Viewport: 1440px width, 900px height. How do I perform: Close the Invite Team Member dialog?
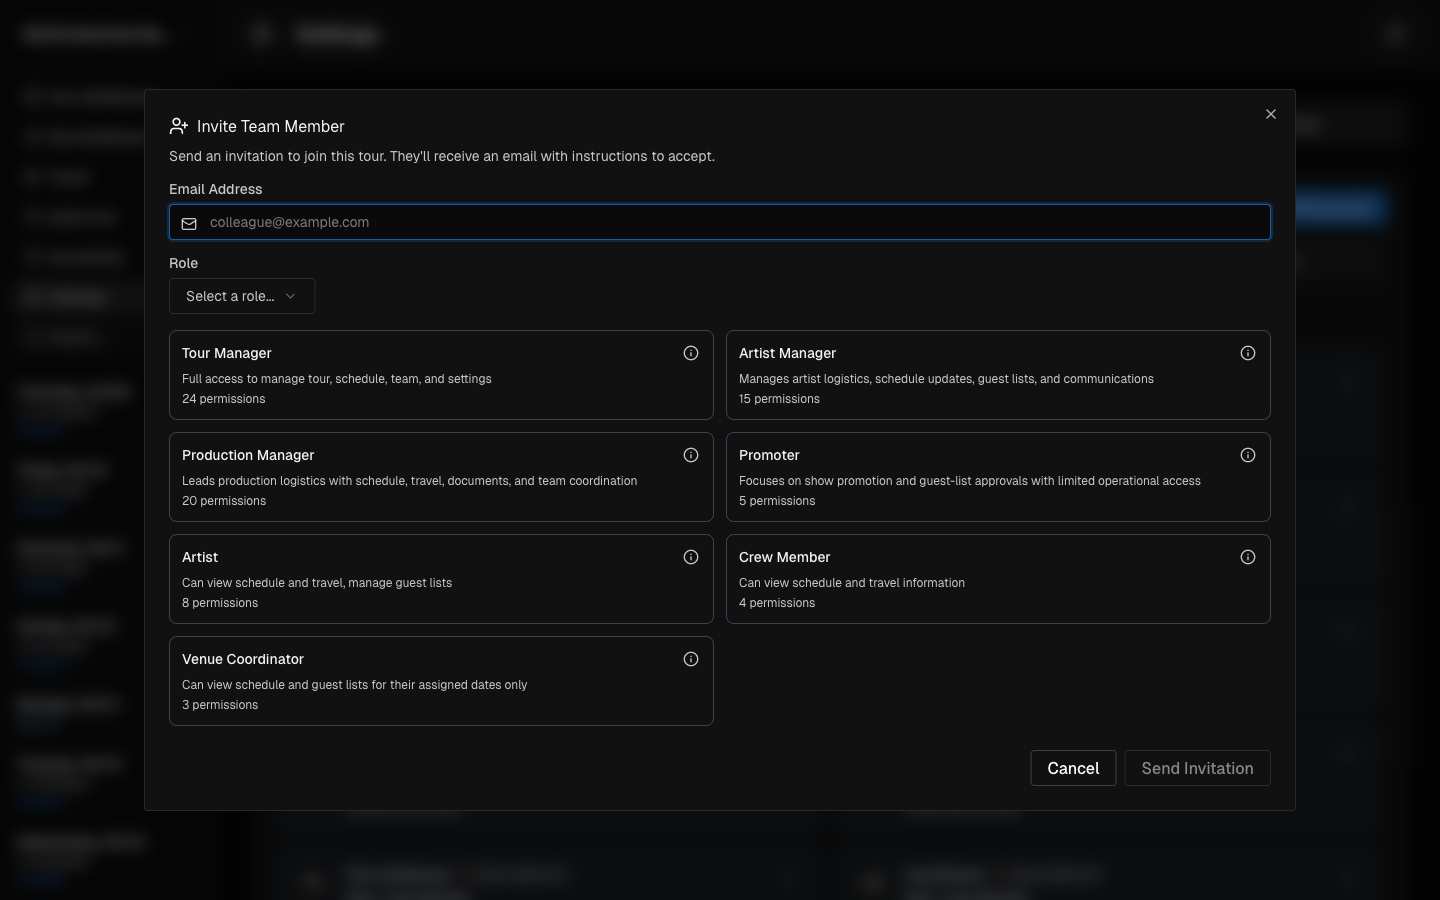1271,114
